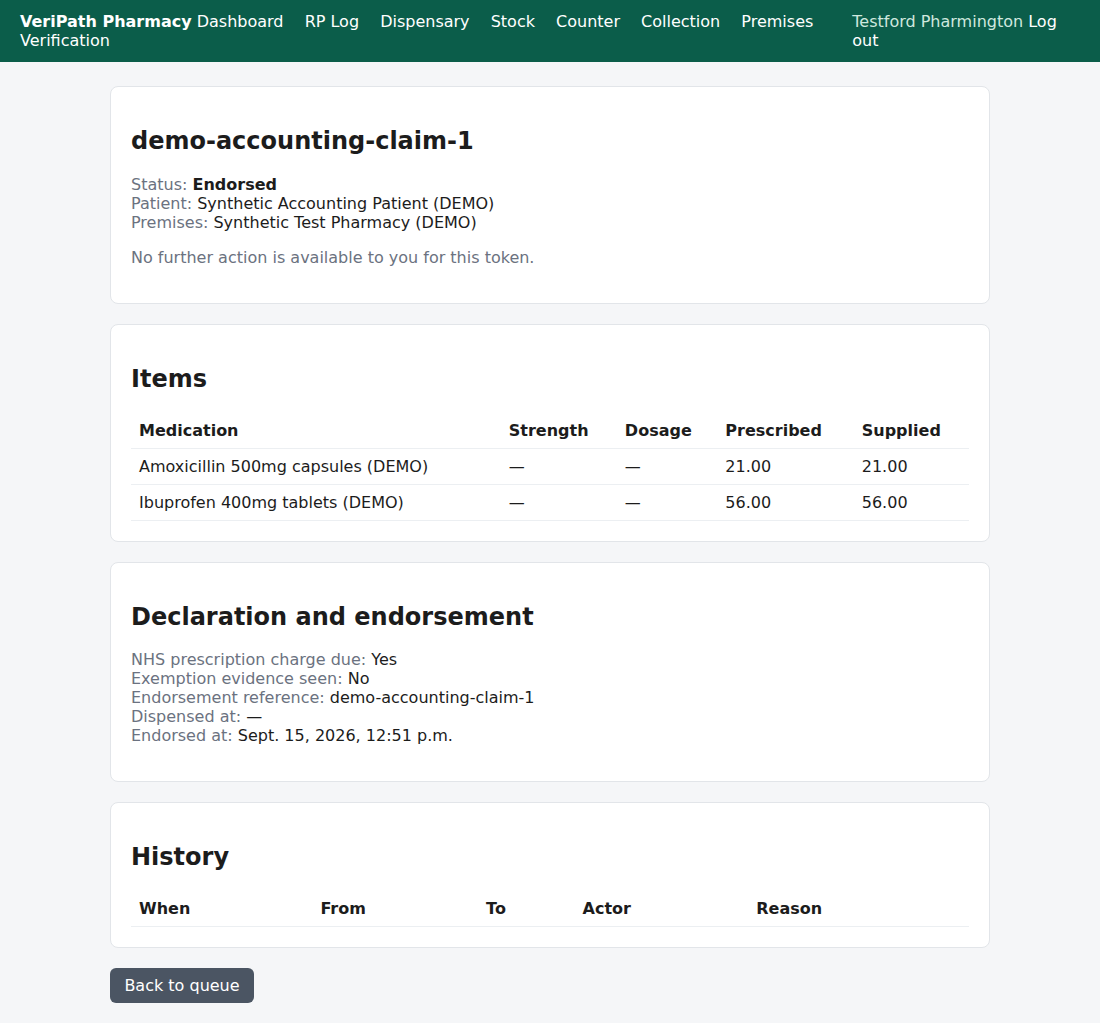Click the endorsement reference value text
Screen dimensions: 1100x1023
click(431, 697)
